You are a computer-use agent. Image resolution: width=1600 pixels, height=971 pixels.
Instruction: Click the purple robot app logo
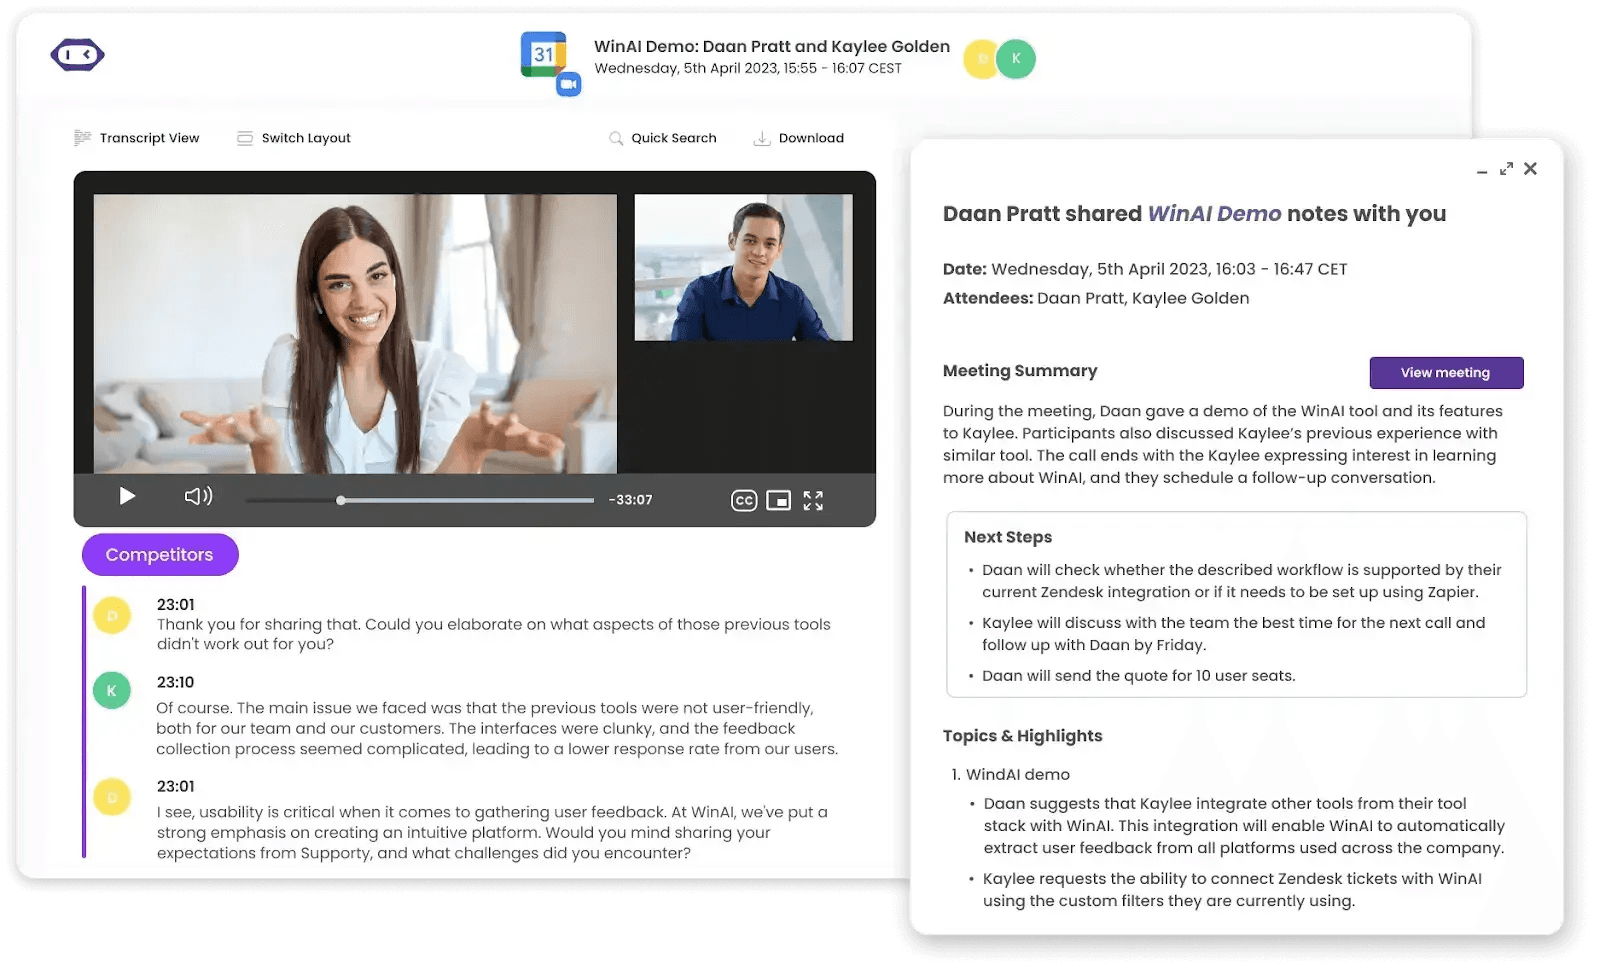[77, 55]
